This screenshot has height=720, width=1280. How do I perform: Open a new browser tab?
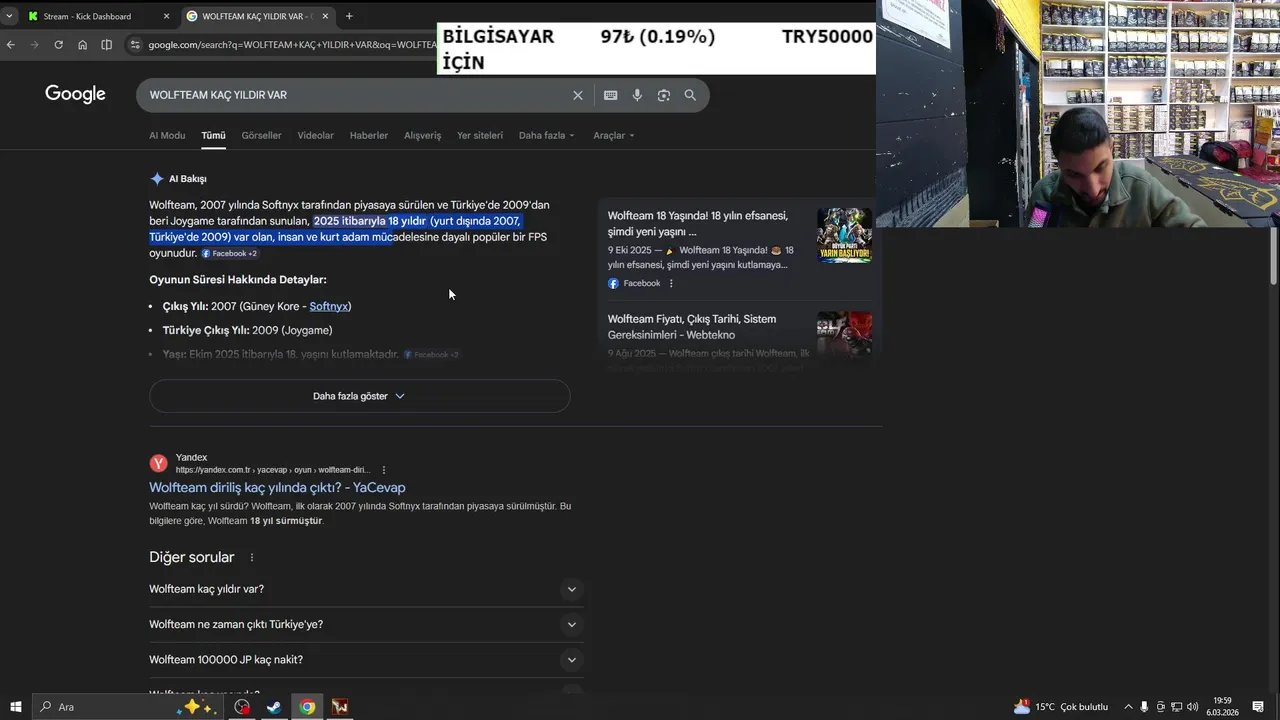(x=349, y=16)
